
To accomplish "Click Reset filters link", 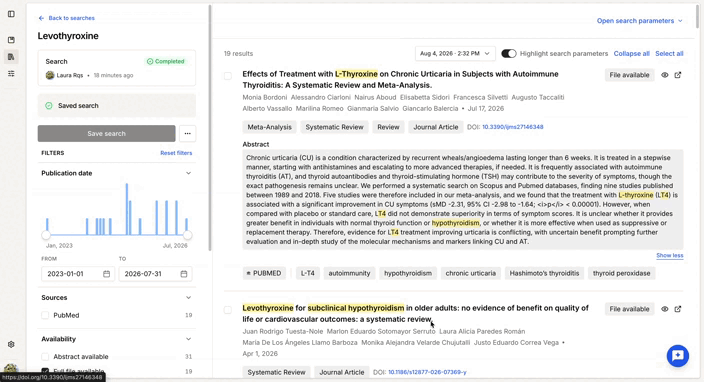I will click(176, 153).
